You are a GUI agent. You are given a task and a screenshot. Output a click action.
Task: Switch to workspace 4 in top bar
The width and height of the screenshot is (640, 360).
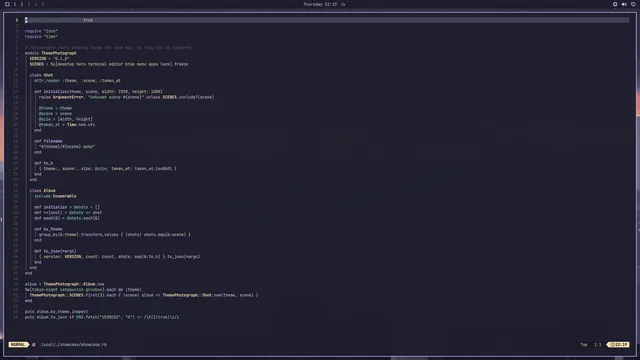(36, 4)
